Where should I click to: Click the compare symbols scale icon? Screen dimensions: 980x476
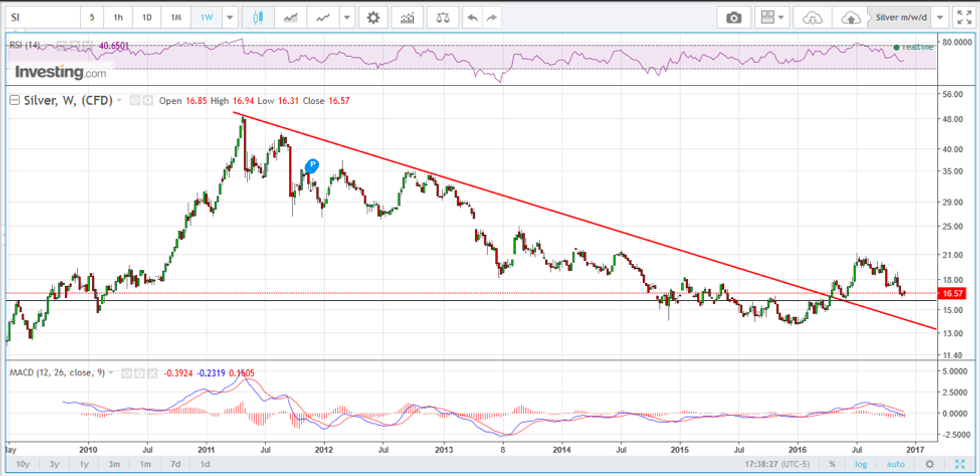pos(441,17)
